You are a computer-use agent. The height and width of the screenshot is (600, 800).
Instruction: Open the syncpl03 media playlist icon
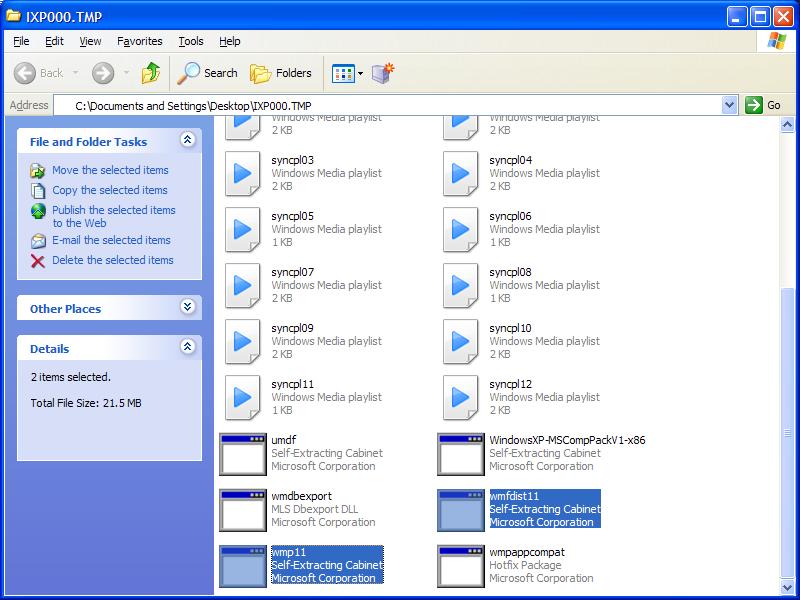point(242,173)
